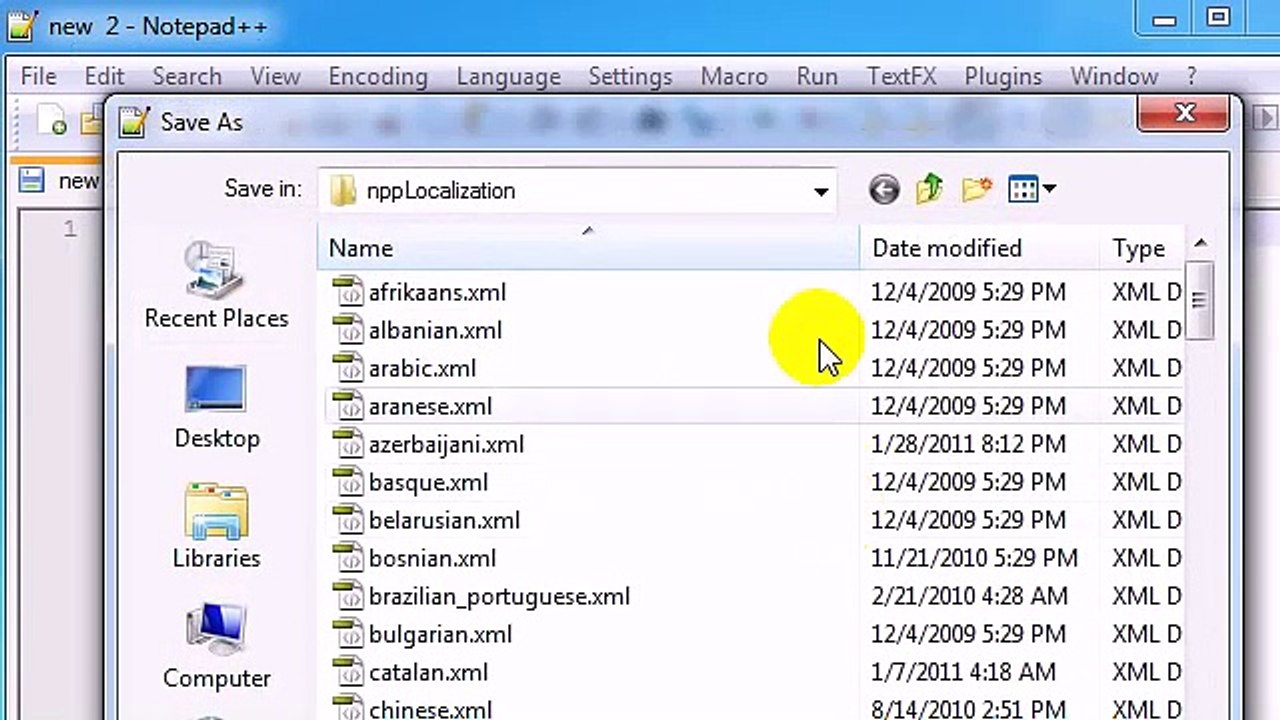Click the date 1/7/2011 4:18 AM

963,672
